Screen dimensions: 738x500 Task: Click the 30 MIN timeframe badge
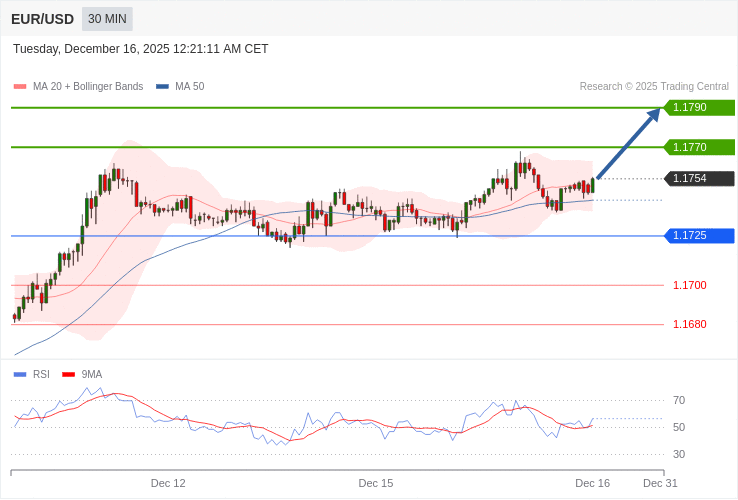107,19
